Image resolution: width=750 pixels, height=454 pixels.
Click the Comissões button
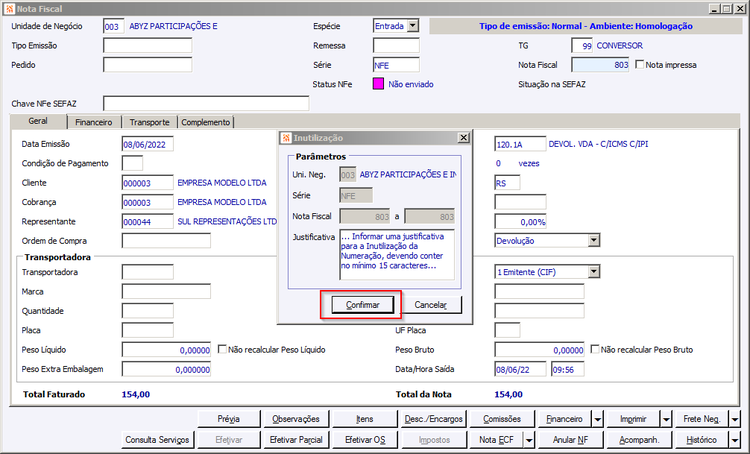pos(502,419)
